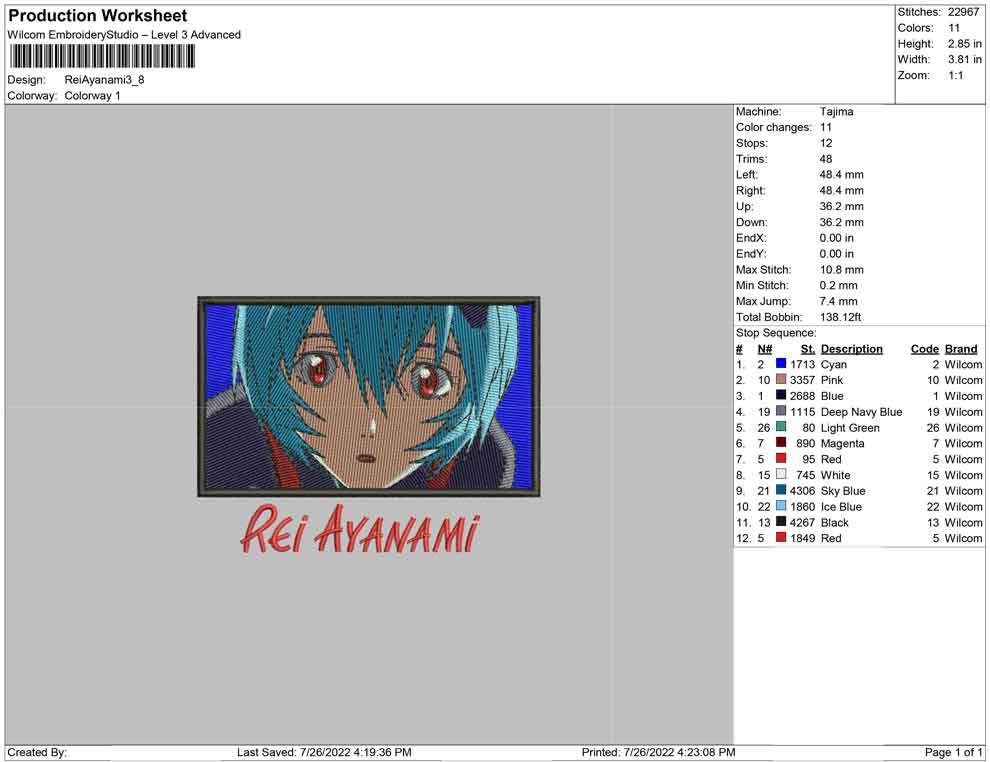Choose the Sky Blue color swatch
Viewport: 990px width, 762px height.
pos(781,491)
